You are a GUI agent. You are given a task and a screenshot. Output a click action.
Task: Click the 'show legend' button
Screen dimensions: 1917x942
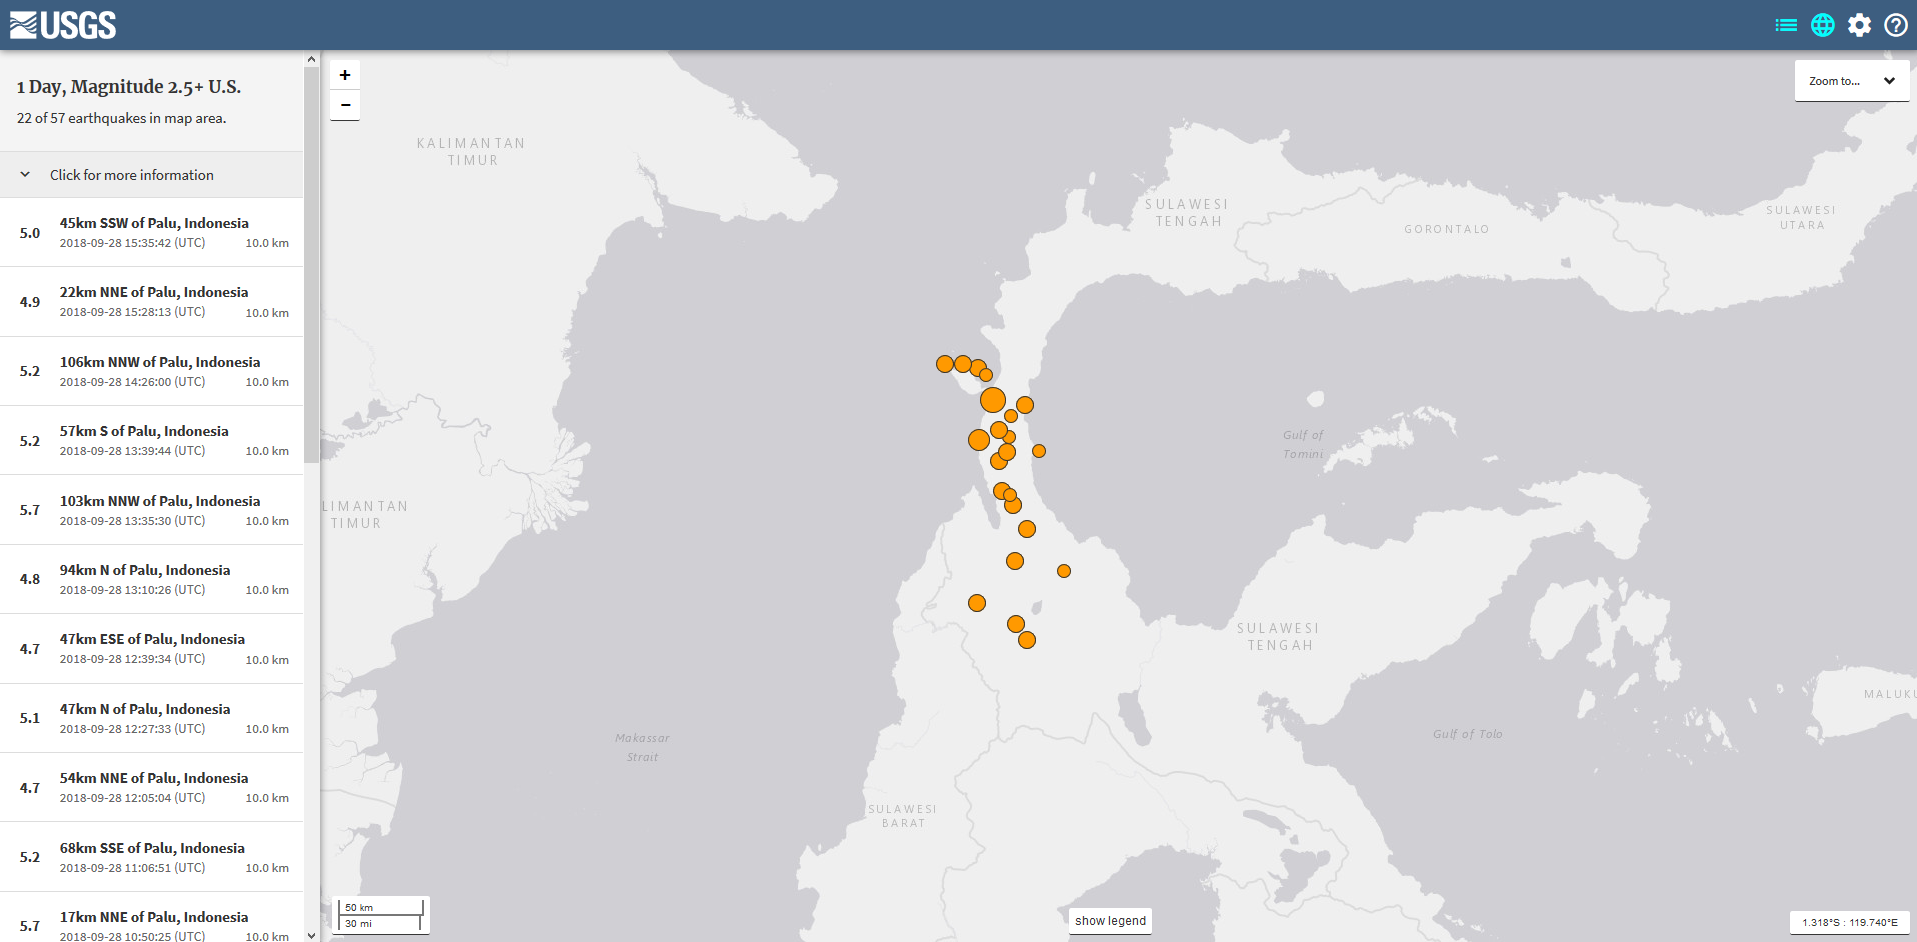pyautogui.click(x=1110, y=921)
